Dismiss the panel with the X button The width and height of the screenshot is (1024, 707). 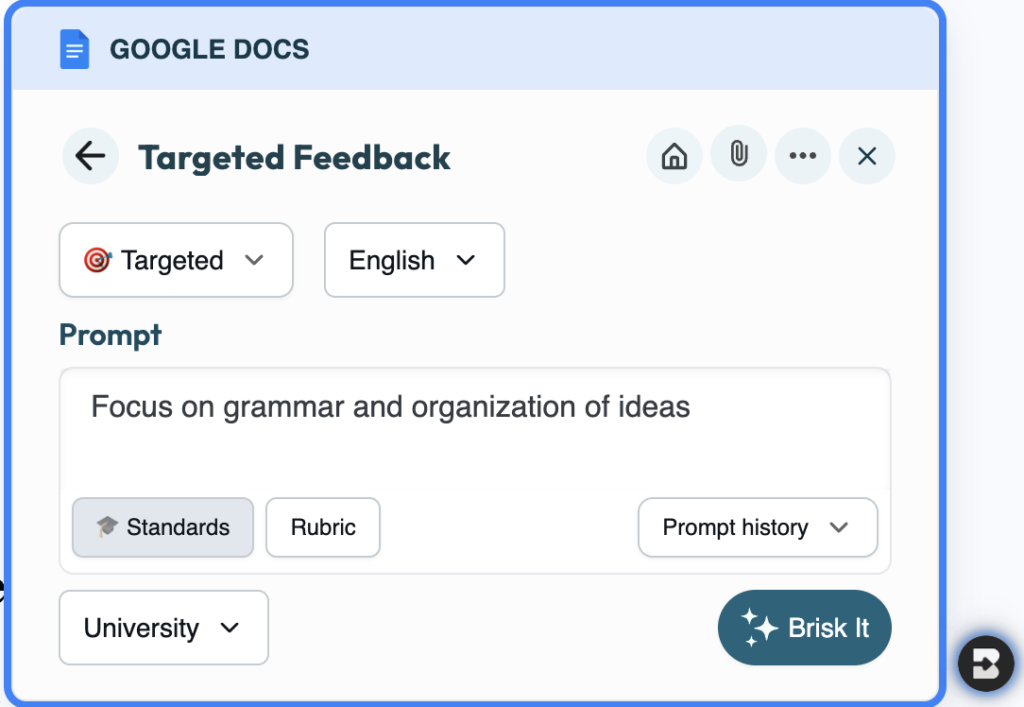click(x=866, y=156)
